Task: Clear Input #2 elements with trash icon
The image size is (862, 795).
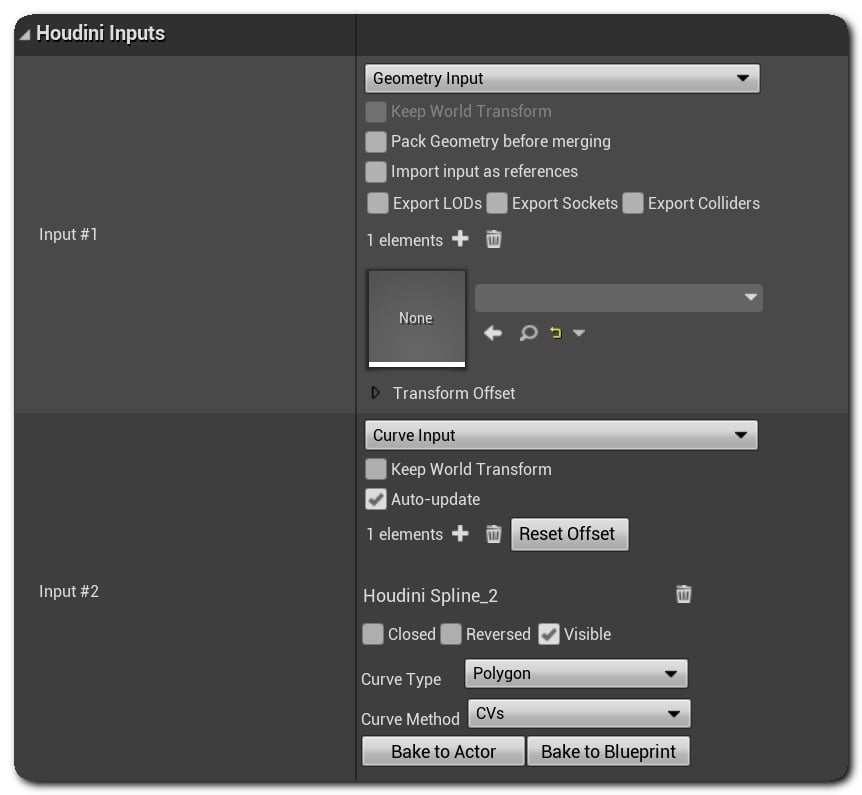Action: 494,534
